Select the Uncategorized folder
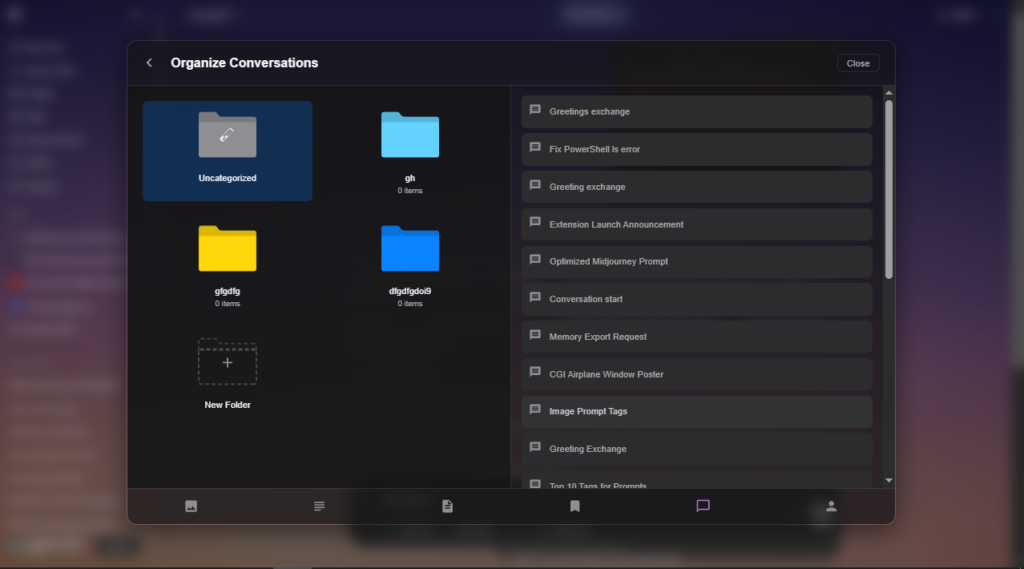This screenshot has height=569, width=1024. (x=227, y=150)
